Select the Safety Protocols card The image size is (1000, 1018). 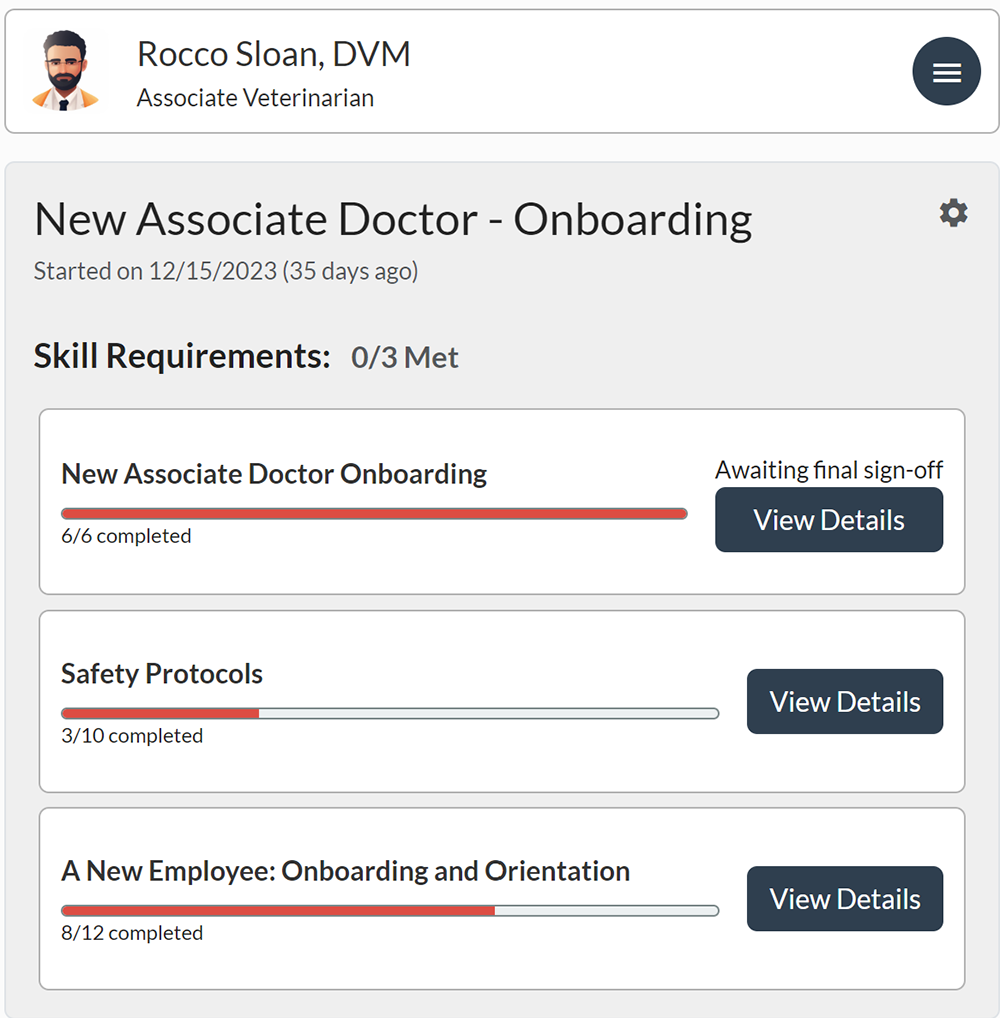pos(500,700)
